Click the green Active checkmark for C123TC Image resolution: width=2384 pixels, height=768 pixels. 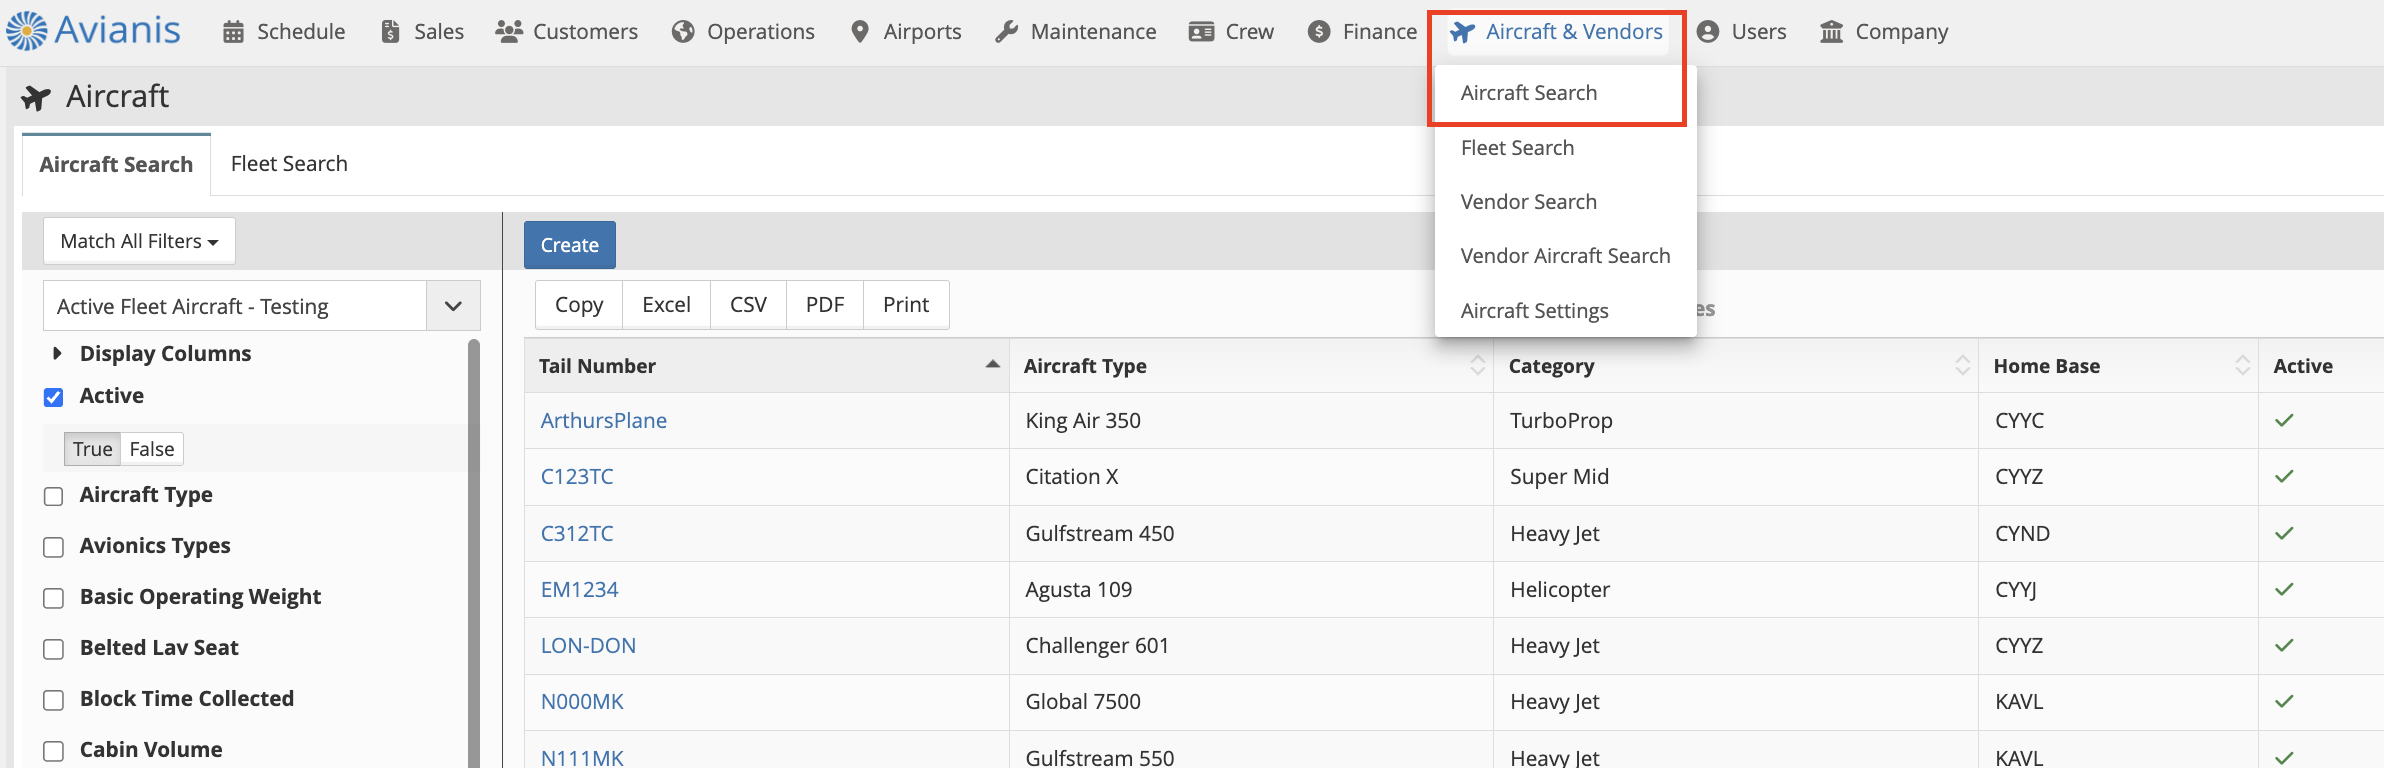coord(2284,476)
